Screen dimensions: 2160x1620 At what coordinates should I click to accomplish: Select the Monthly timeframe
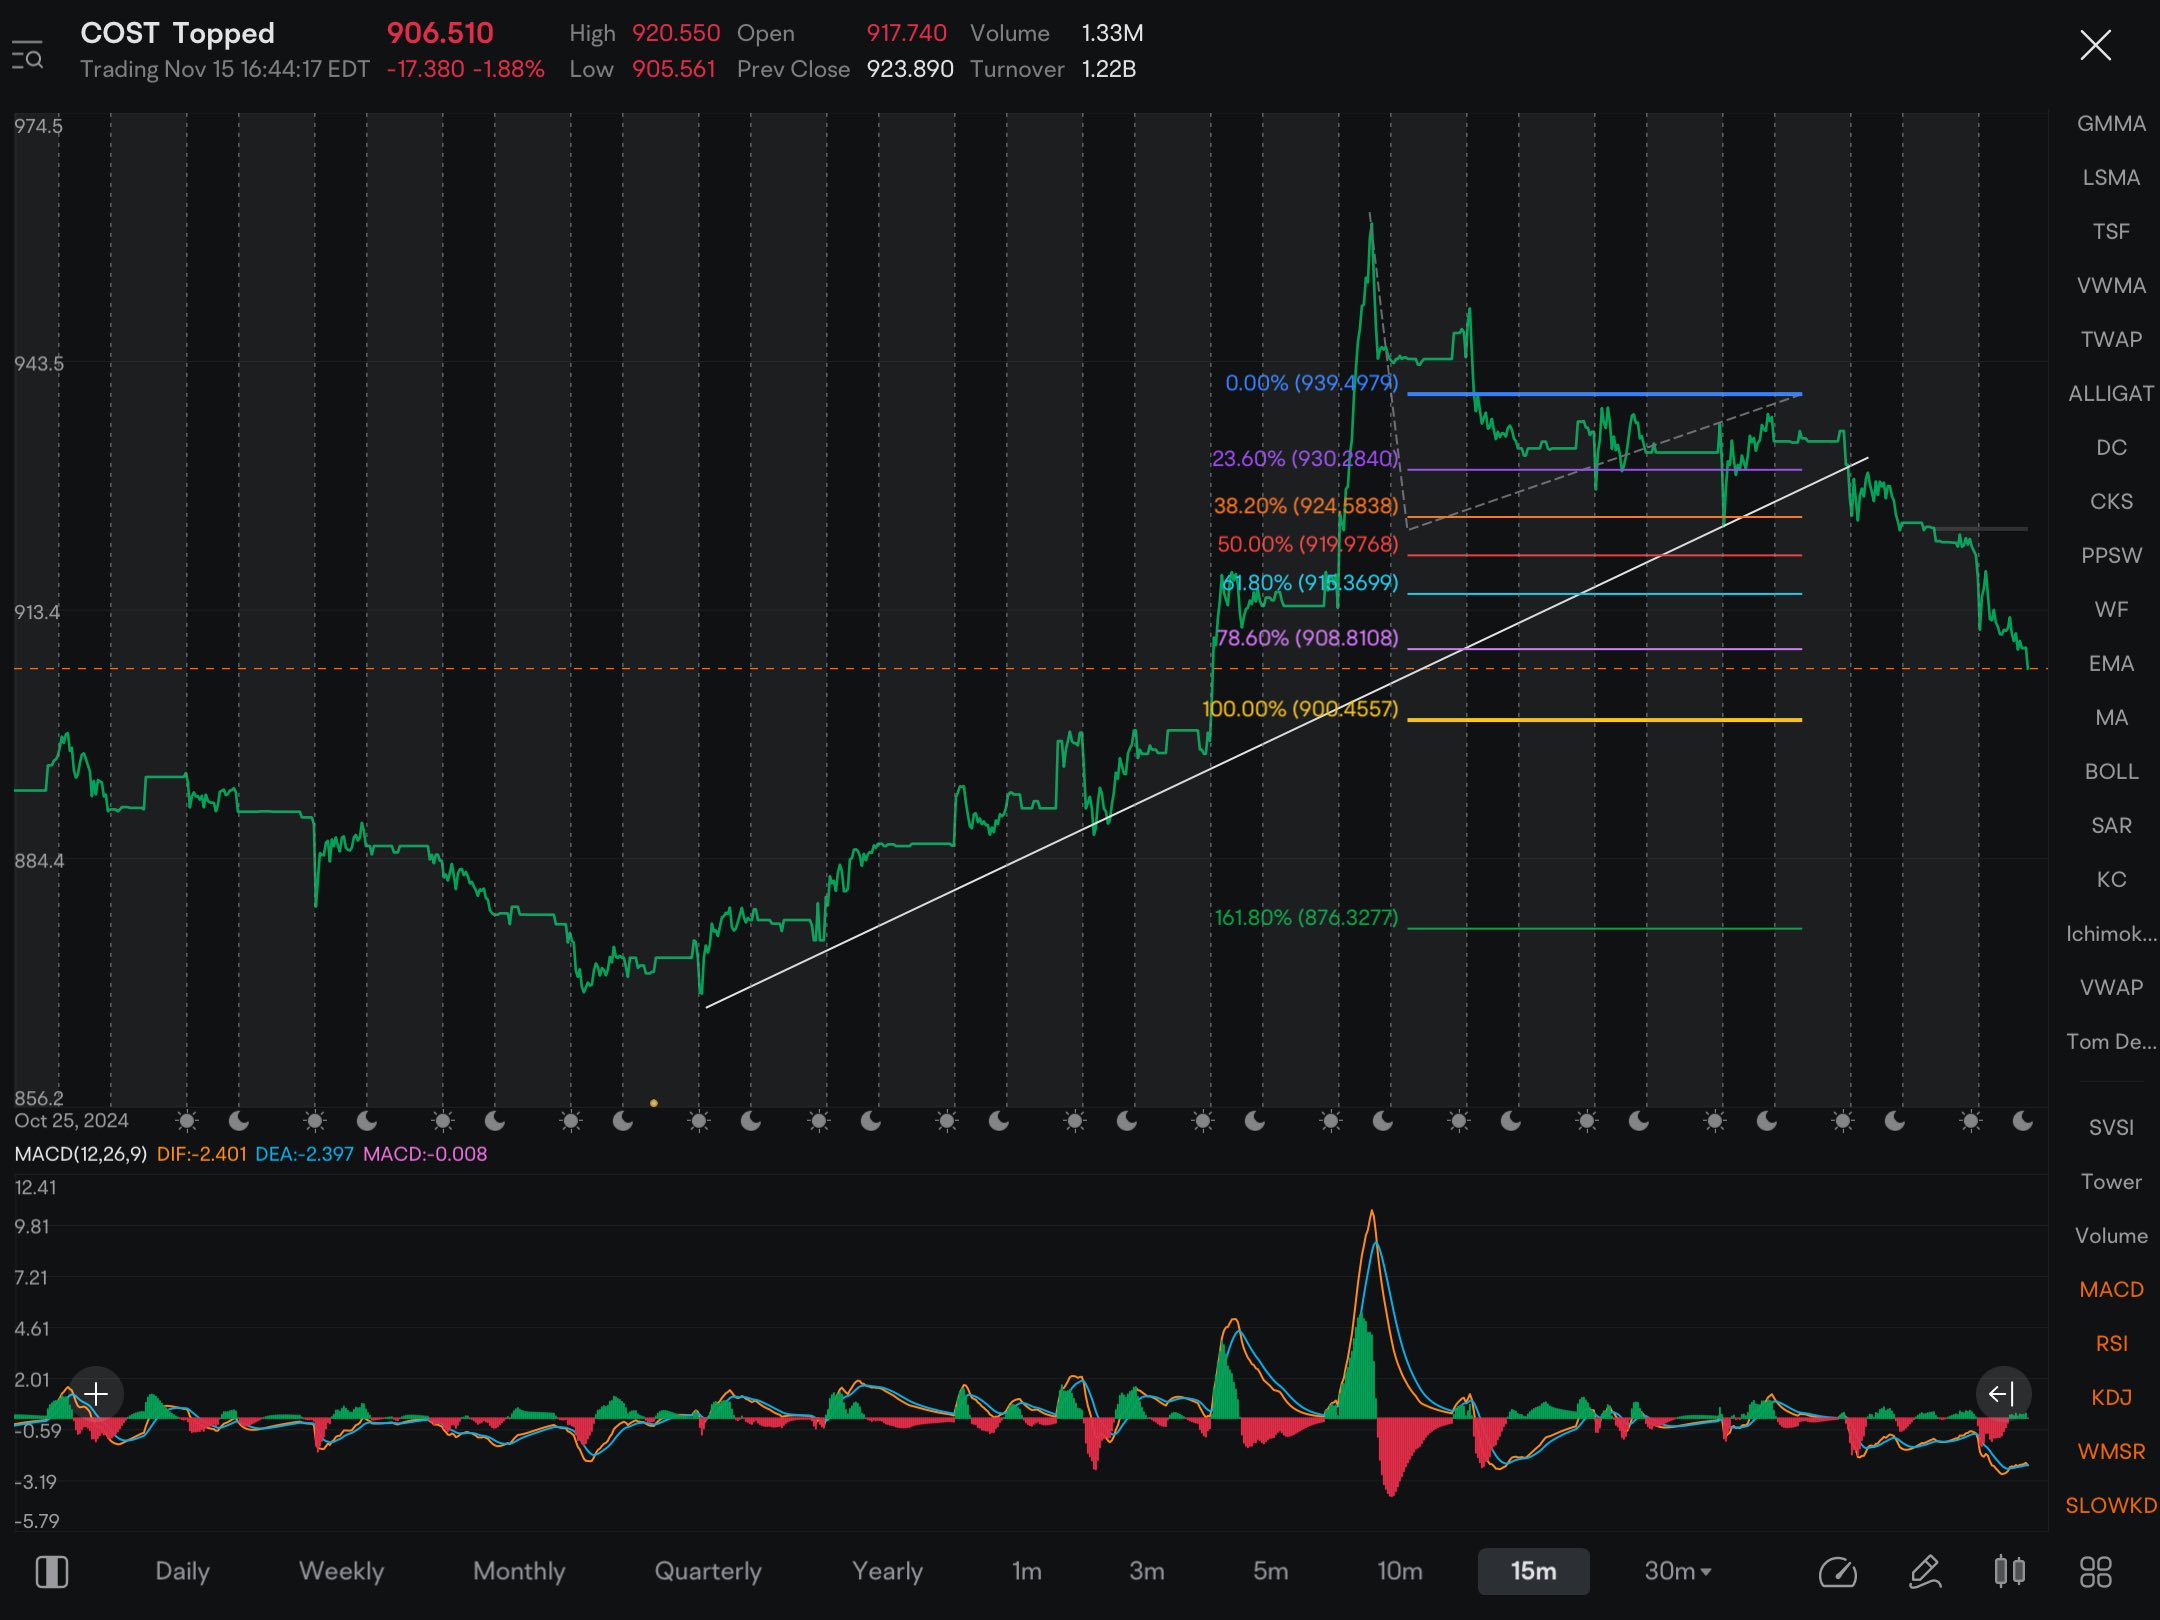(x=519, y=1572)
